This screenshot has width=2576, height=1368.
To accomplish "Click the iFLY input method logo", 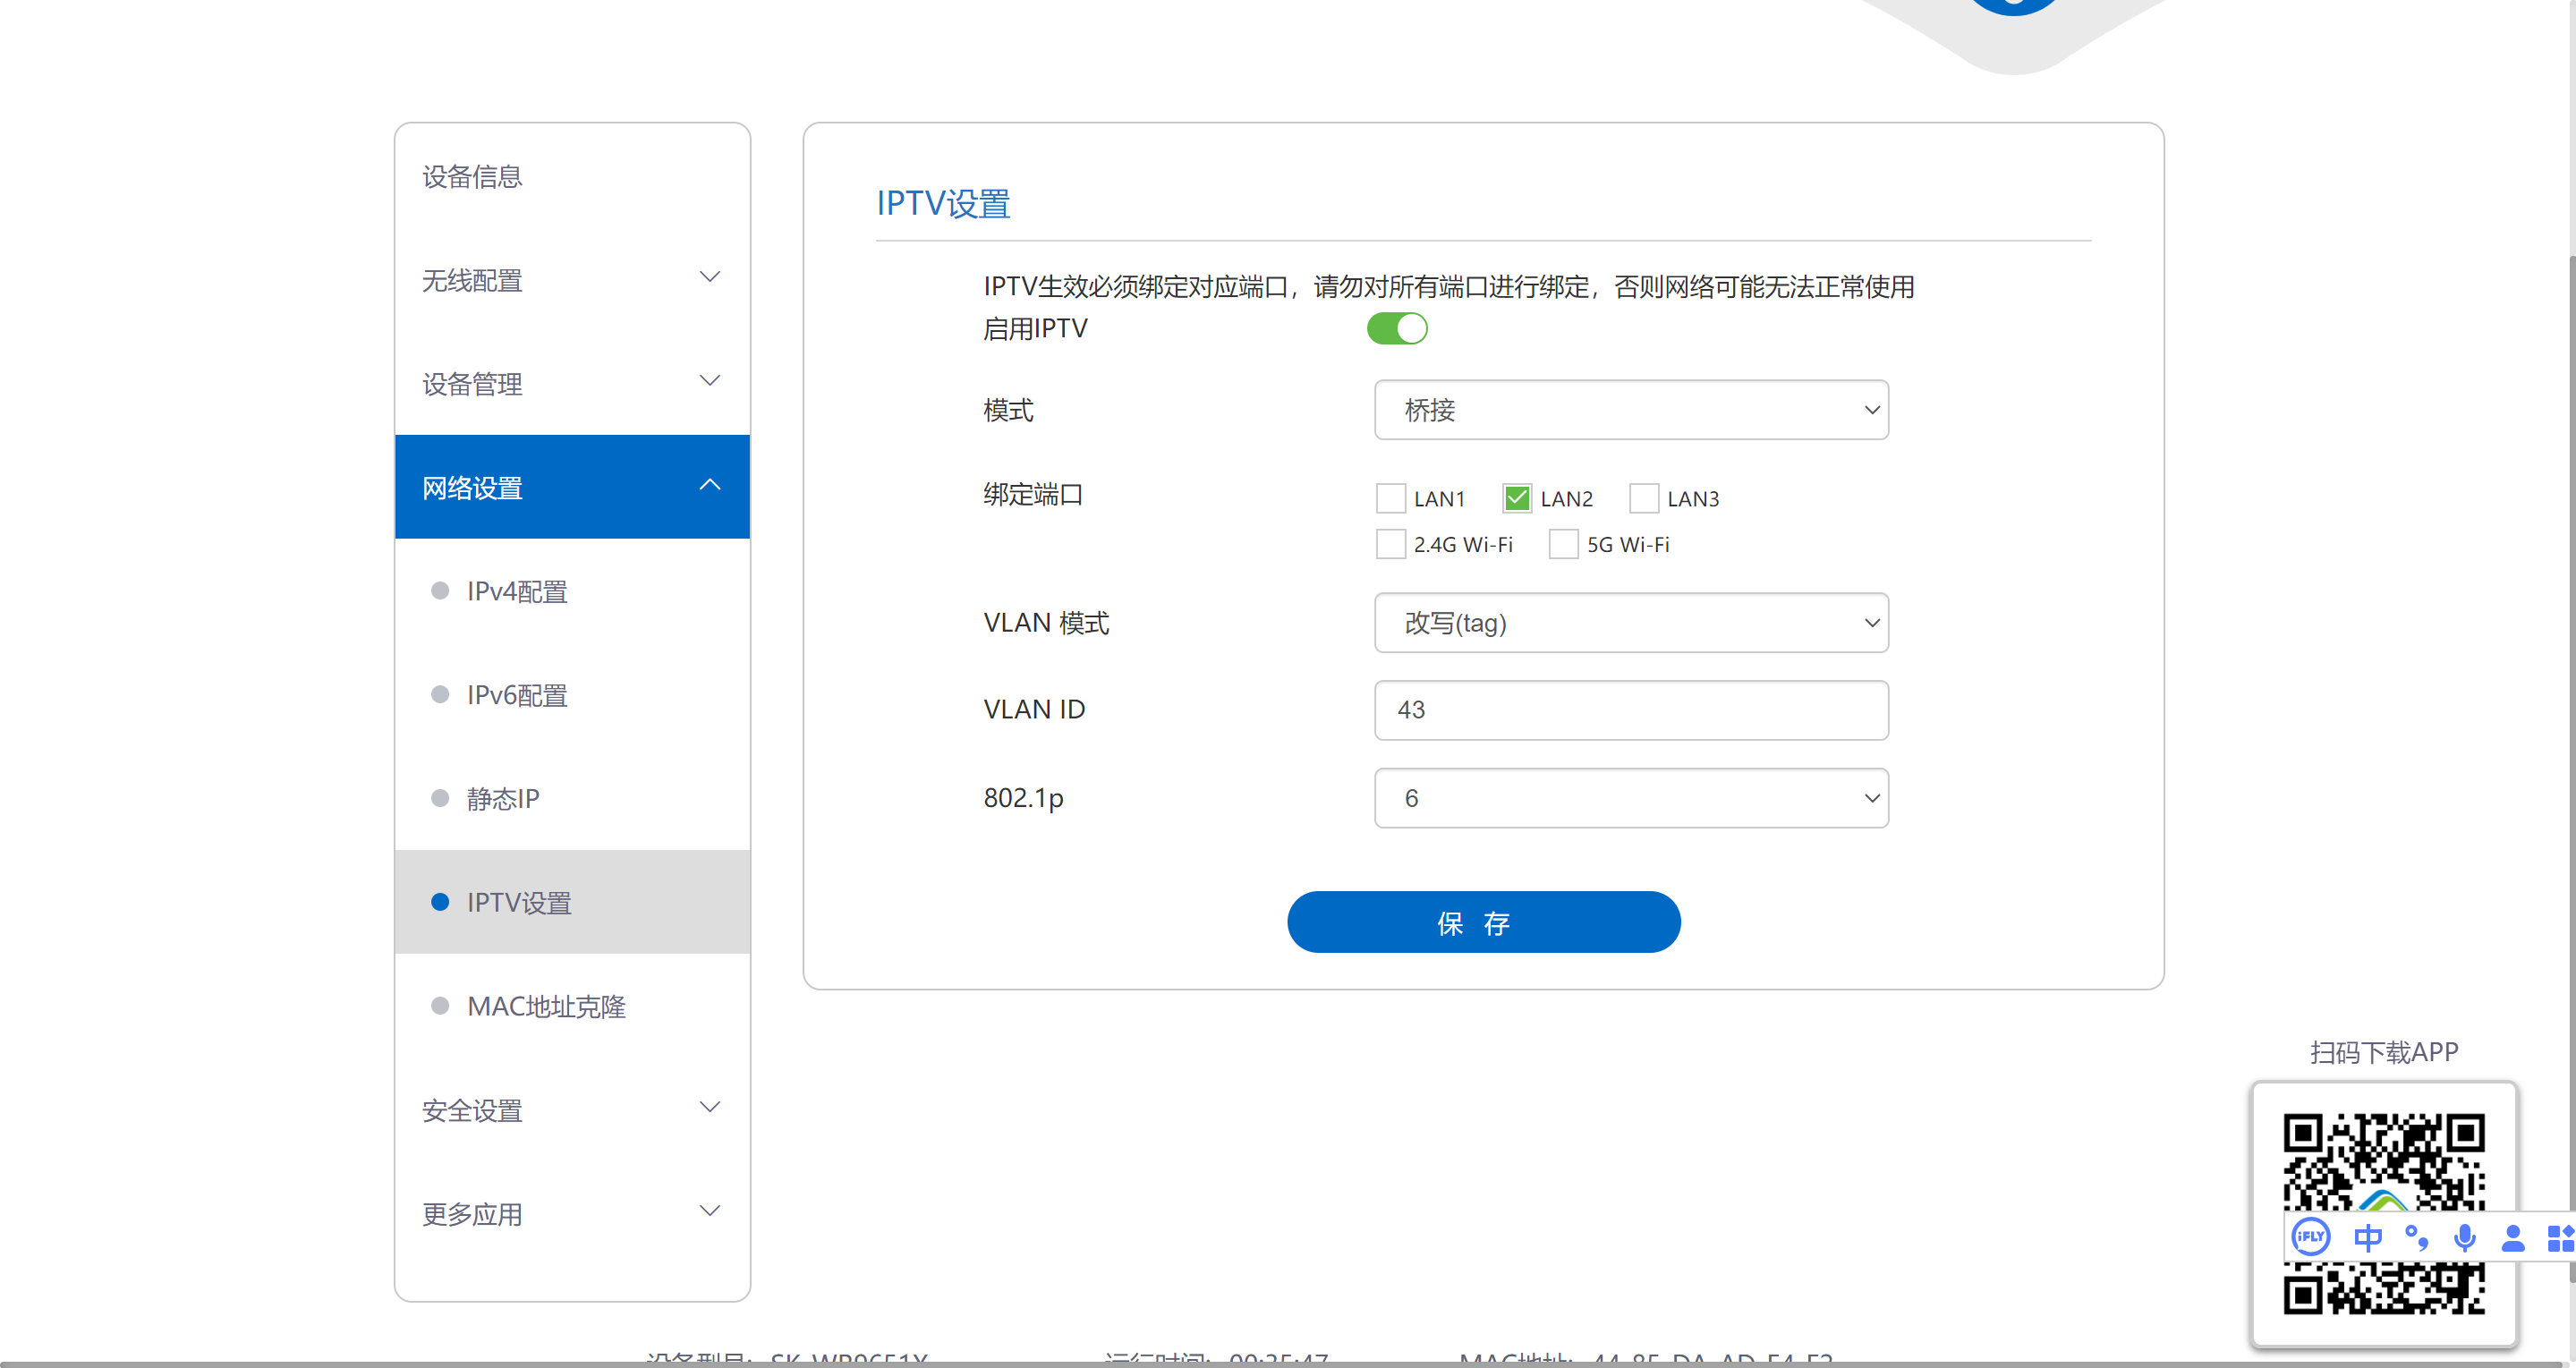I will click(2311, 1237).
